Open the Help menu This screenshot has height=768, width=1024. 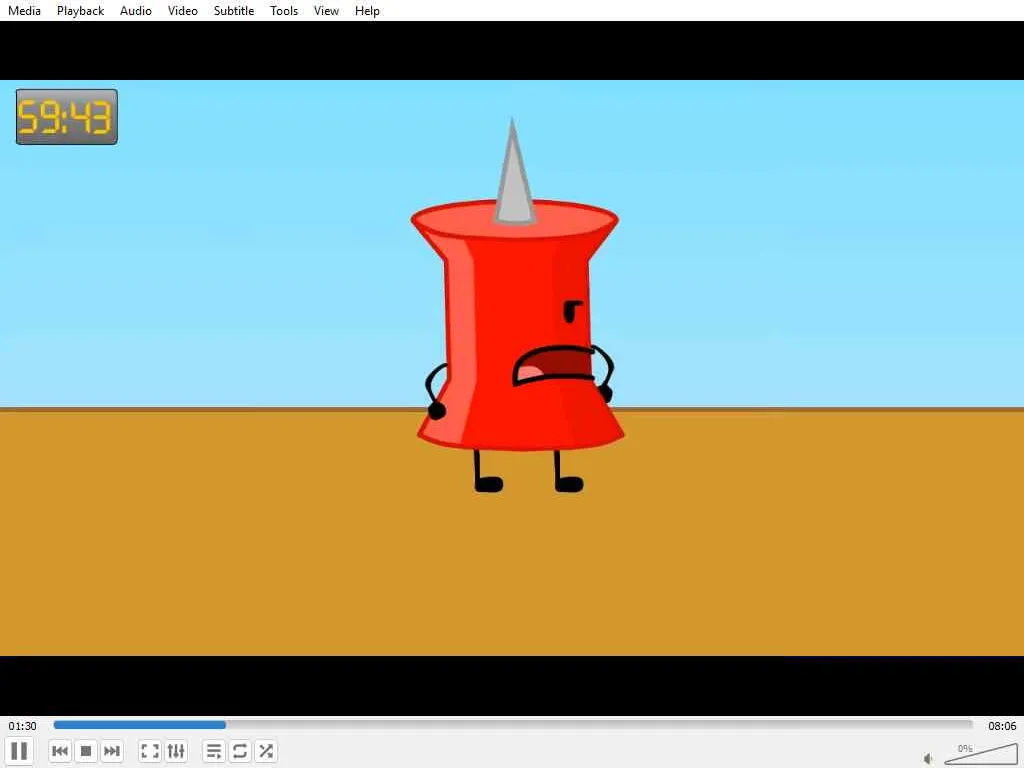pyautogui.click(x=367, y=10)
